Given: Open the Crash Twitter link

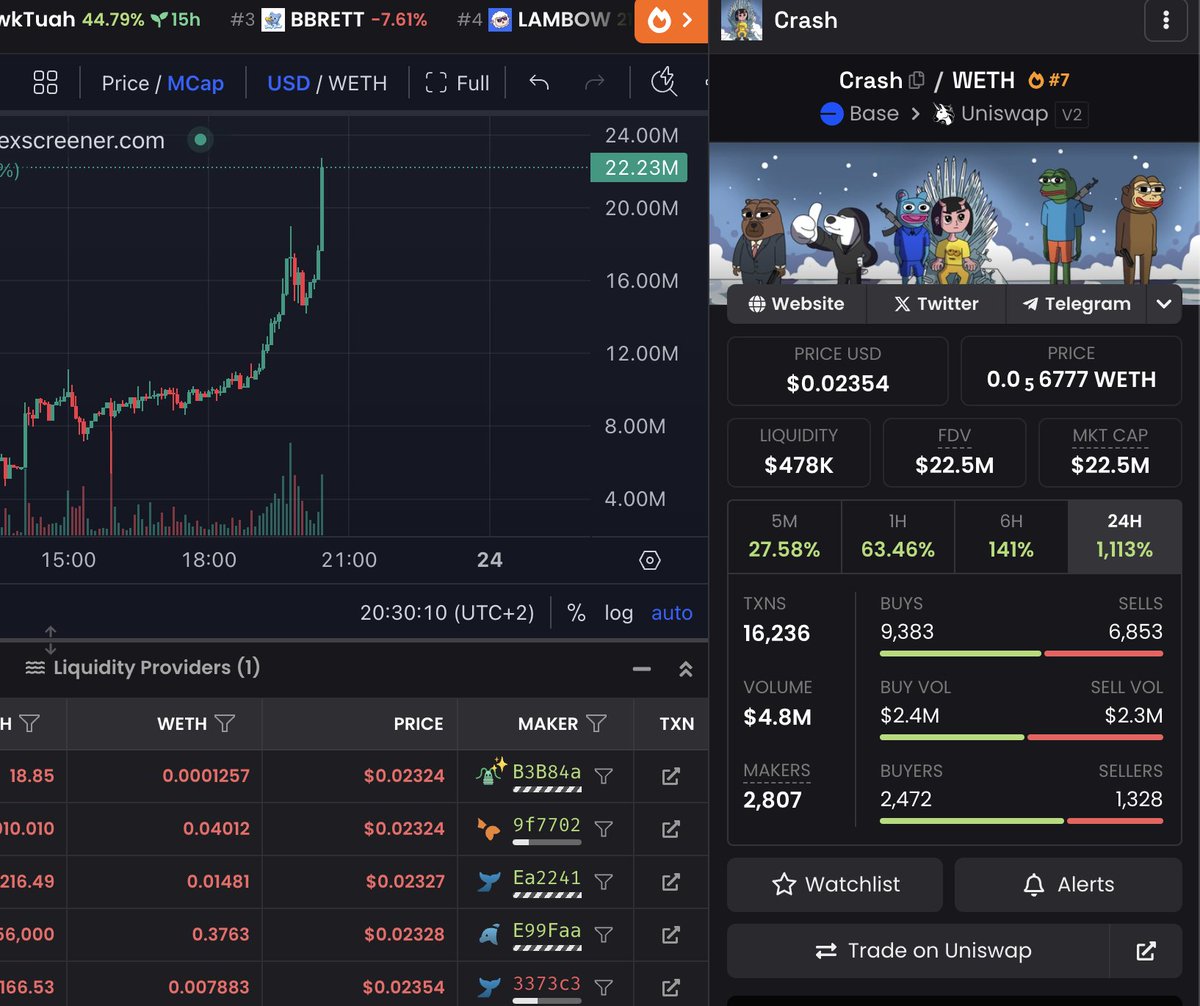Looking at the screenshot, I should click(x=936, y=304).
